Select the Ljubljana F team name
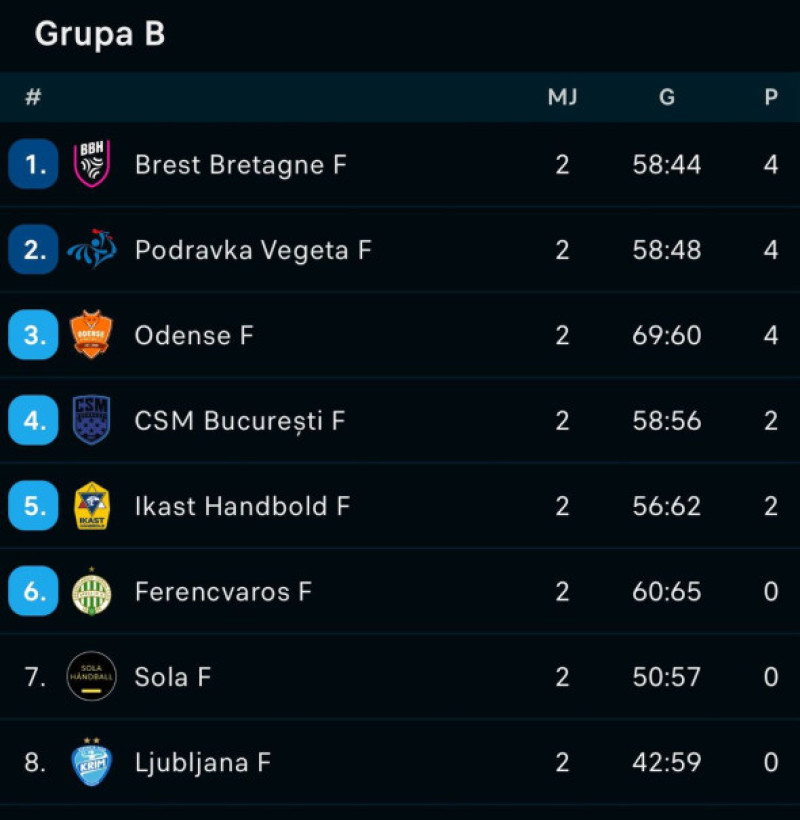Viewport: 800px width, 820px height. (x=203, y=762)
